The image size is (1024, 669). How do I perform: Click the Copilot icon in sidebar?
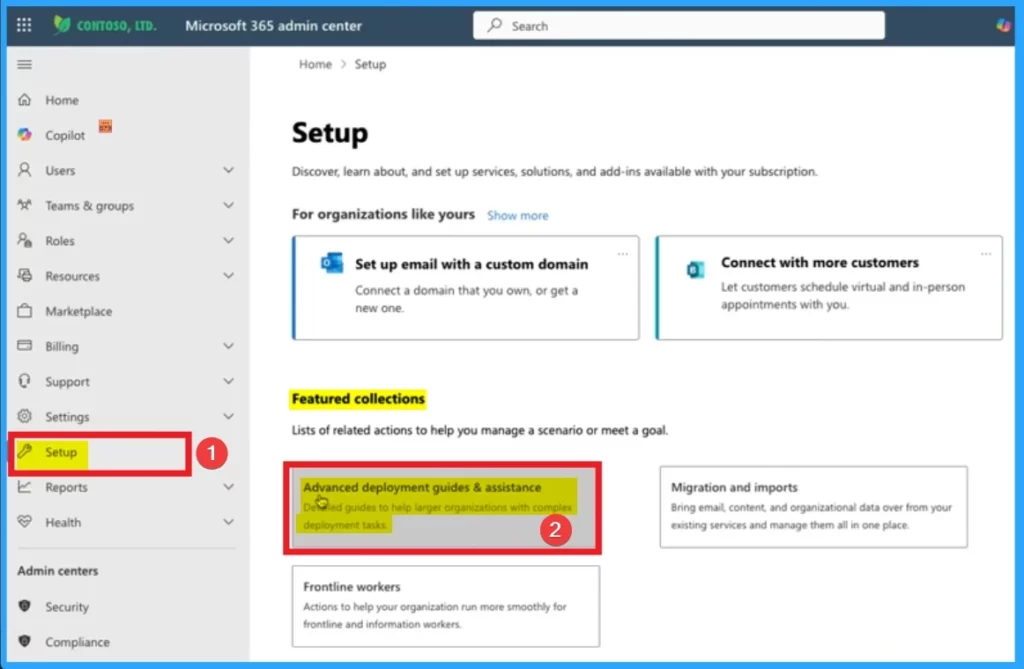[24, 135]
